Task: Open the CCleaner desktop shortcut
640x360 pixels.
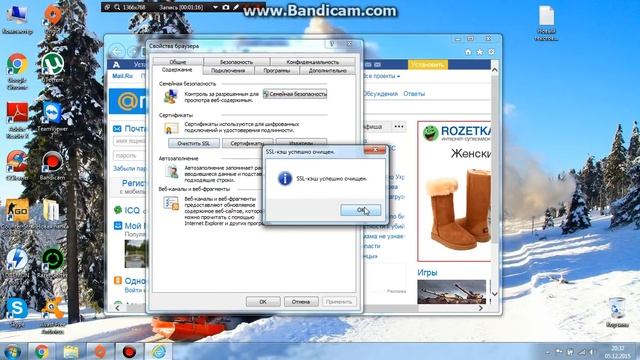Action: click(x=17, y=166)
